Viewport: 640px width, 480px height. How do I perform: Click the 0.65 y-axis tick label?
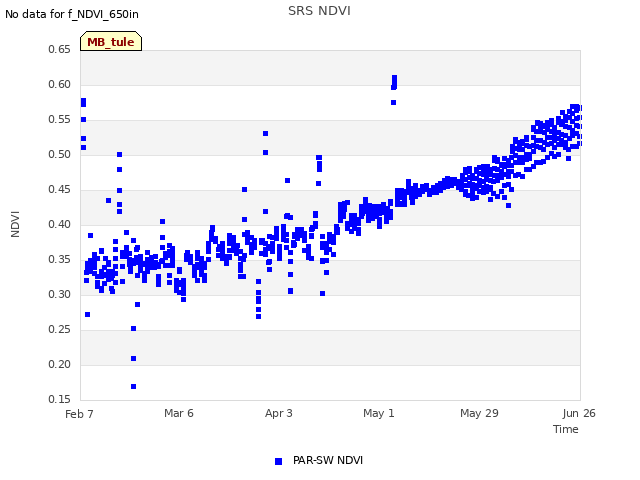tap(59, 49)
